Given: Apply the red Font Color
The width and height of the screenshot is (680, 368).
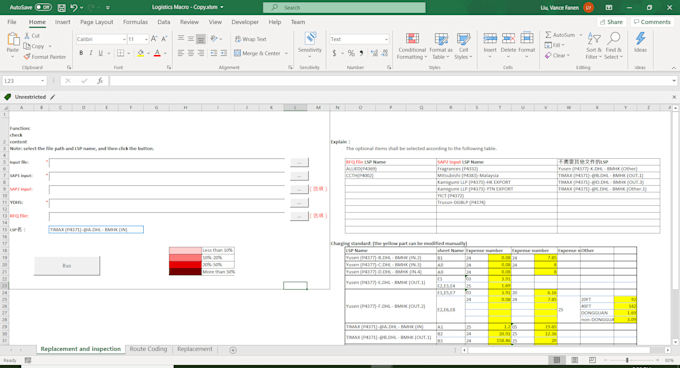Looking at the screenshot, I should point(157,53).
